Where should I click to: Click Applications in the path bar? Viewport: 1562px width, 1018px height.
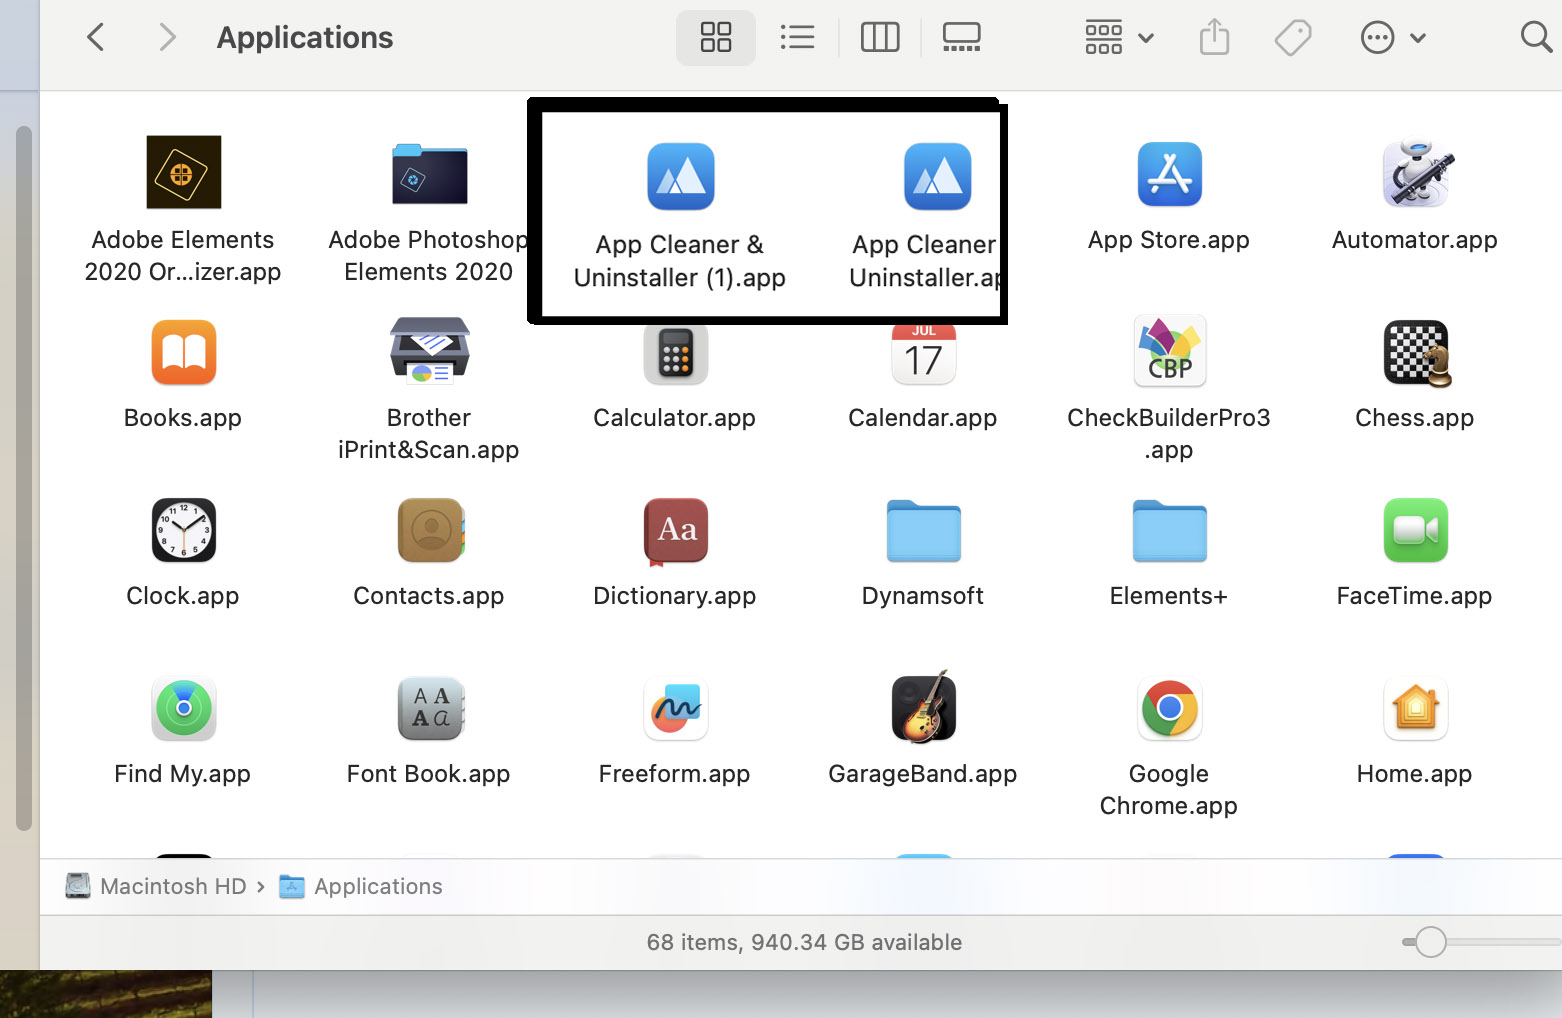360,886
